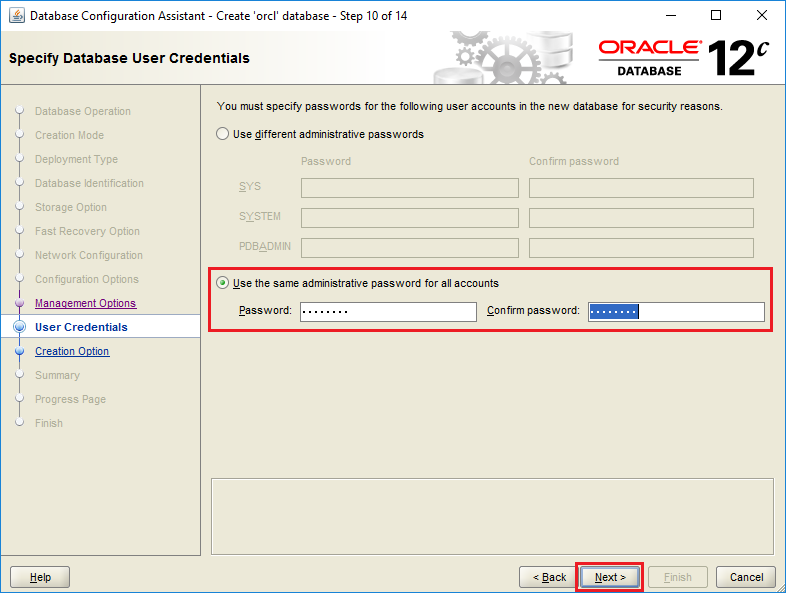The height and width of the screenshot is (593, 786).
Task: Open the Creation Option step link
Action: pos(72,351)
